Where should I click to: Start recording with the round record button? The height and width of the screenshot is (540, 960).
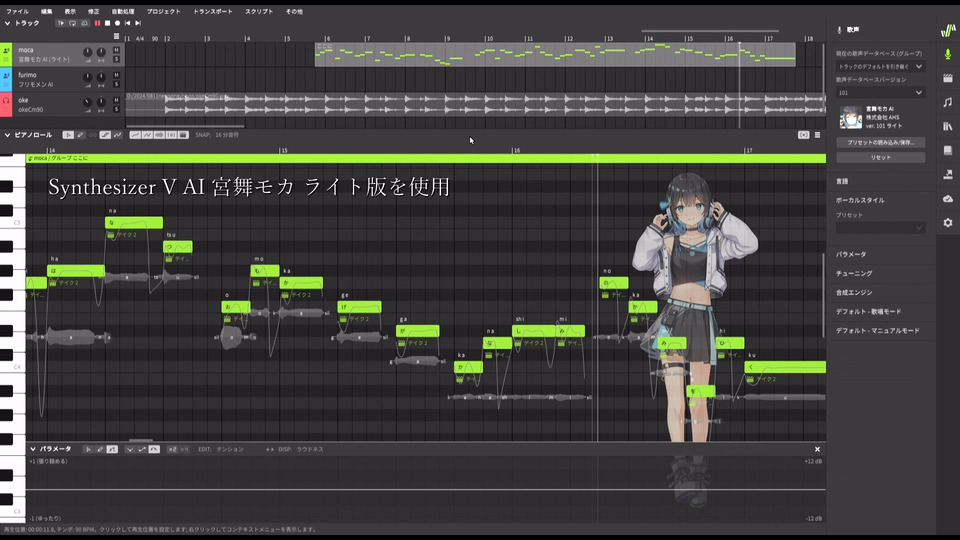click(118, 23)
